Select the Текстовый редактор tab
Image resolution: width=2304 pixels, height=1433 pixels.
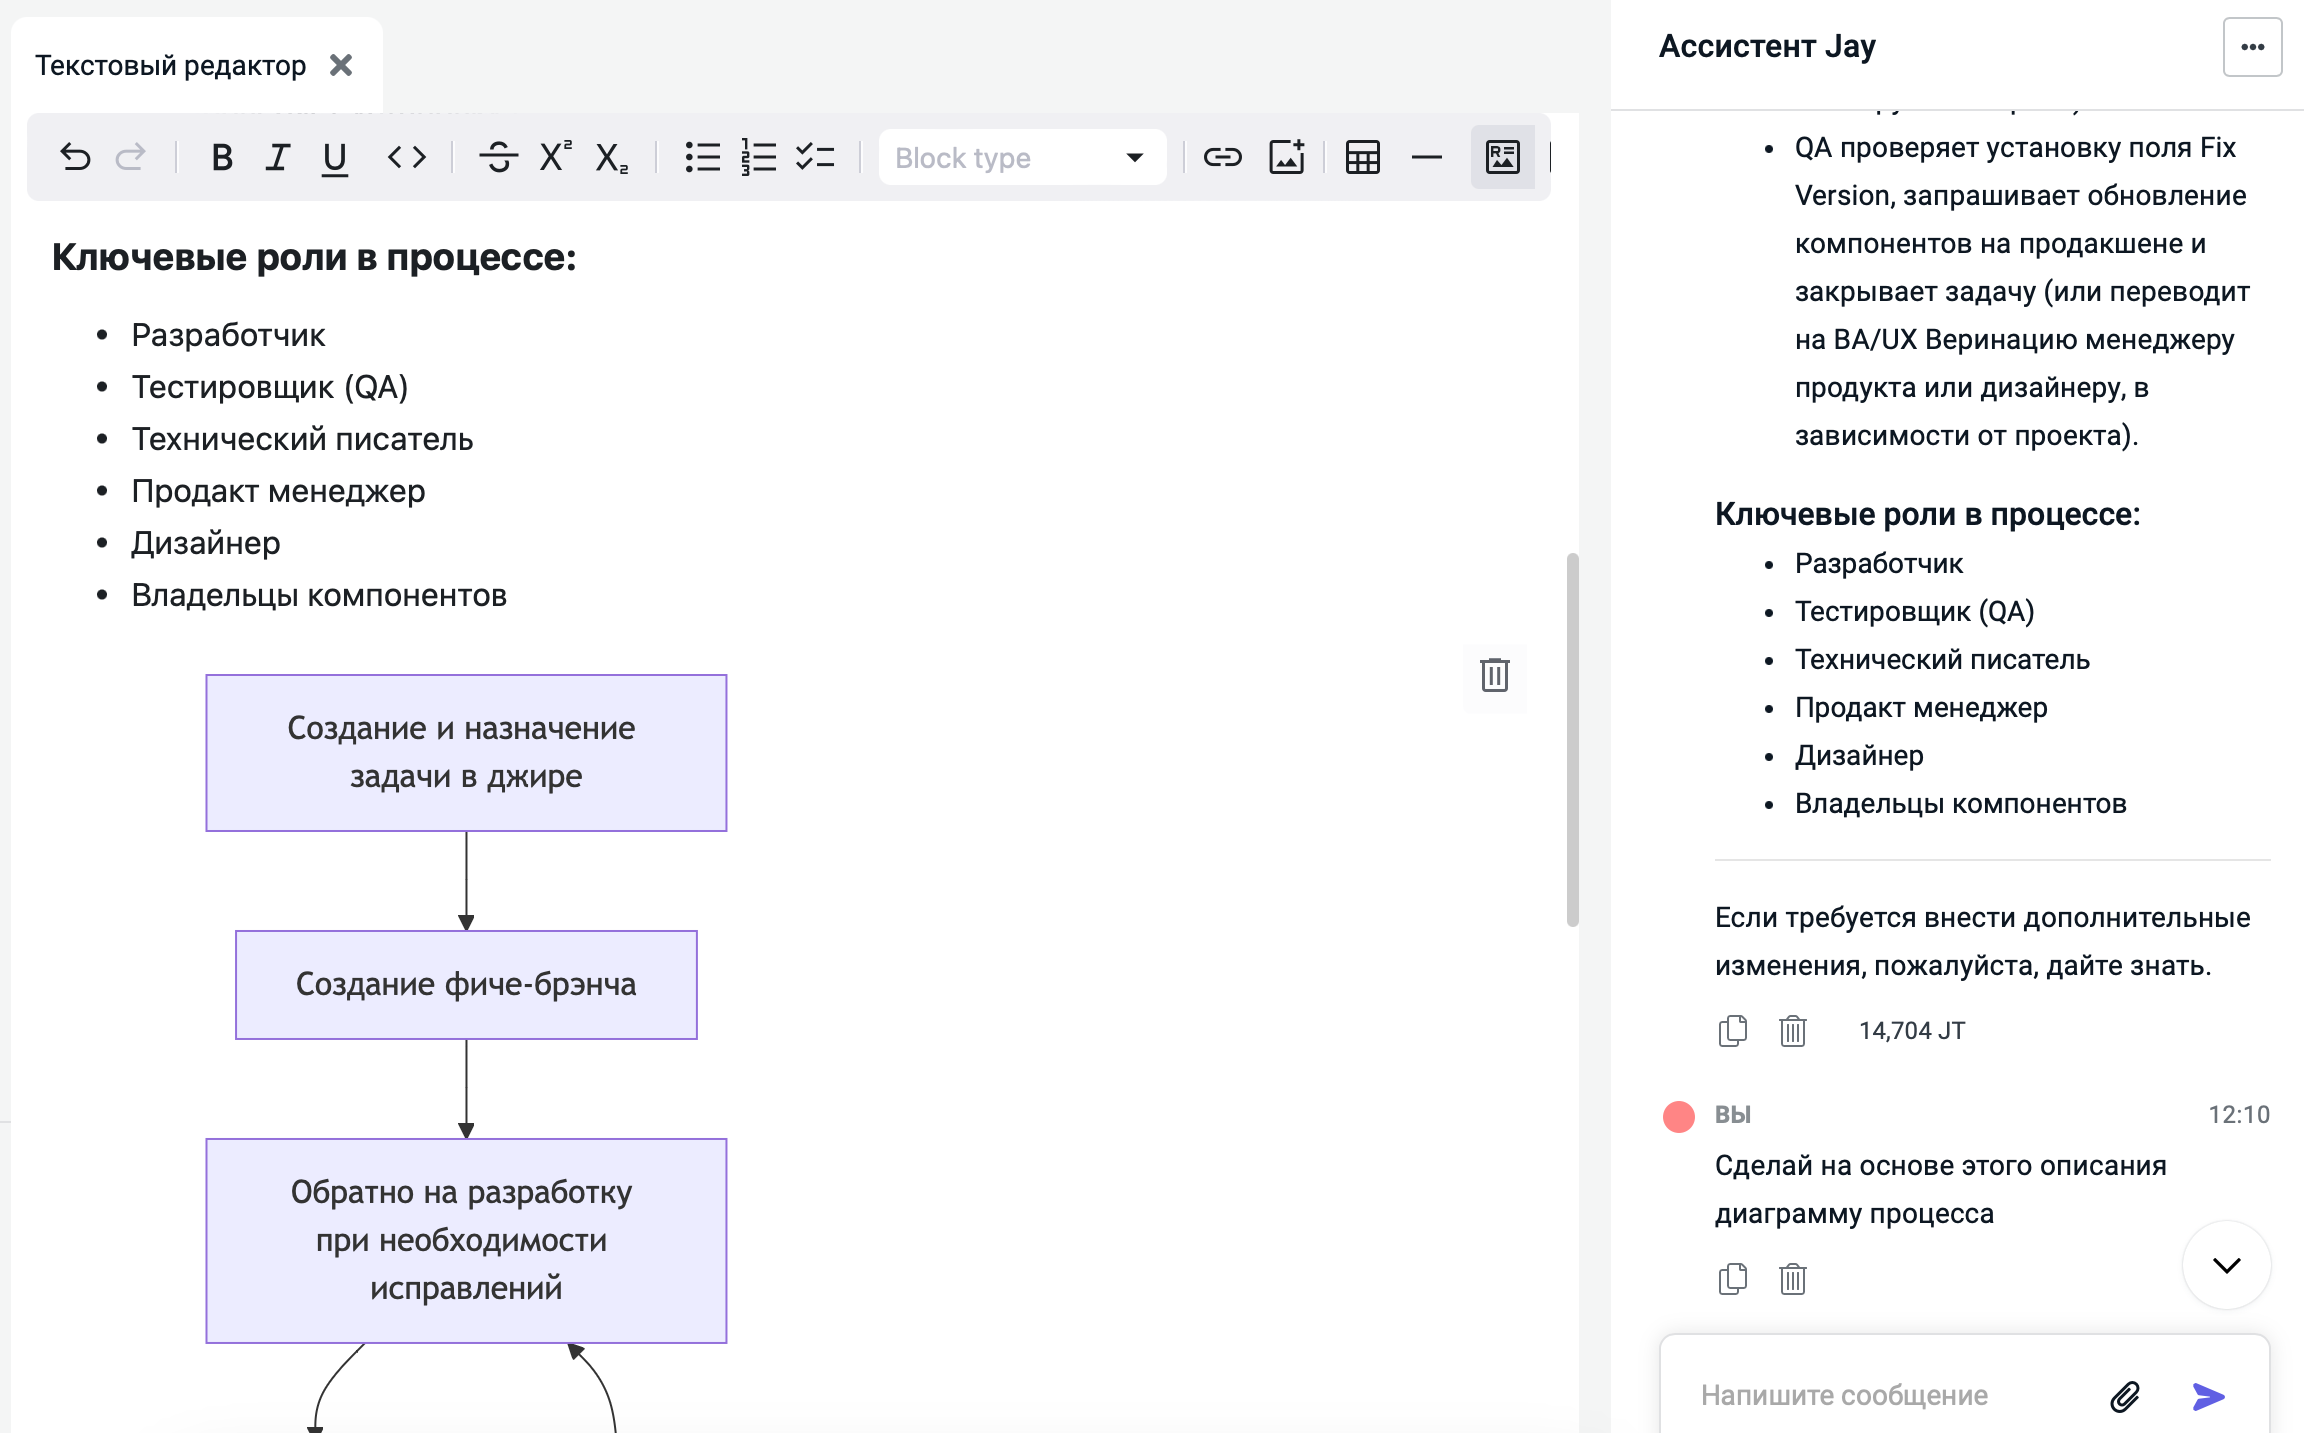pos(171,66)
